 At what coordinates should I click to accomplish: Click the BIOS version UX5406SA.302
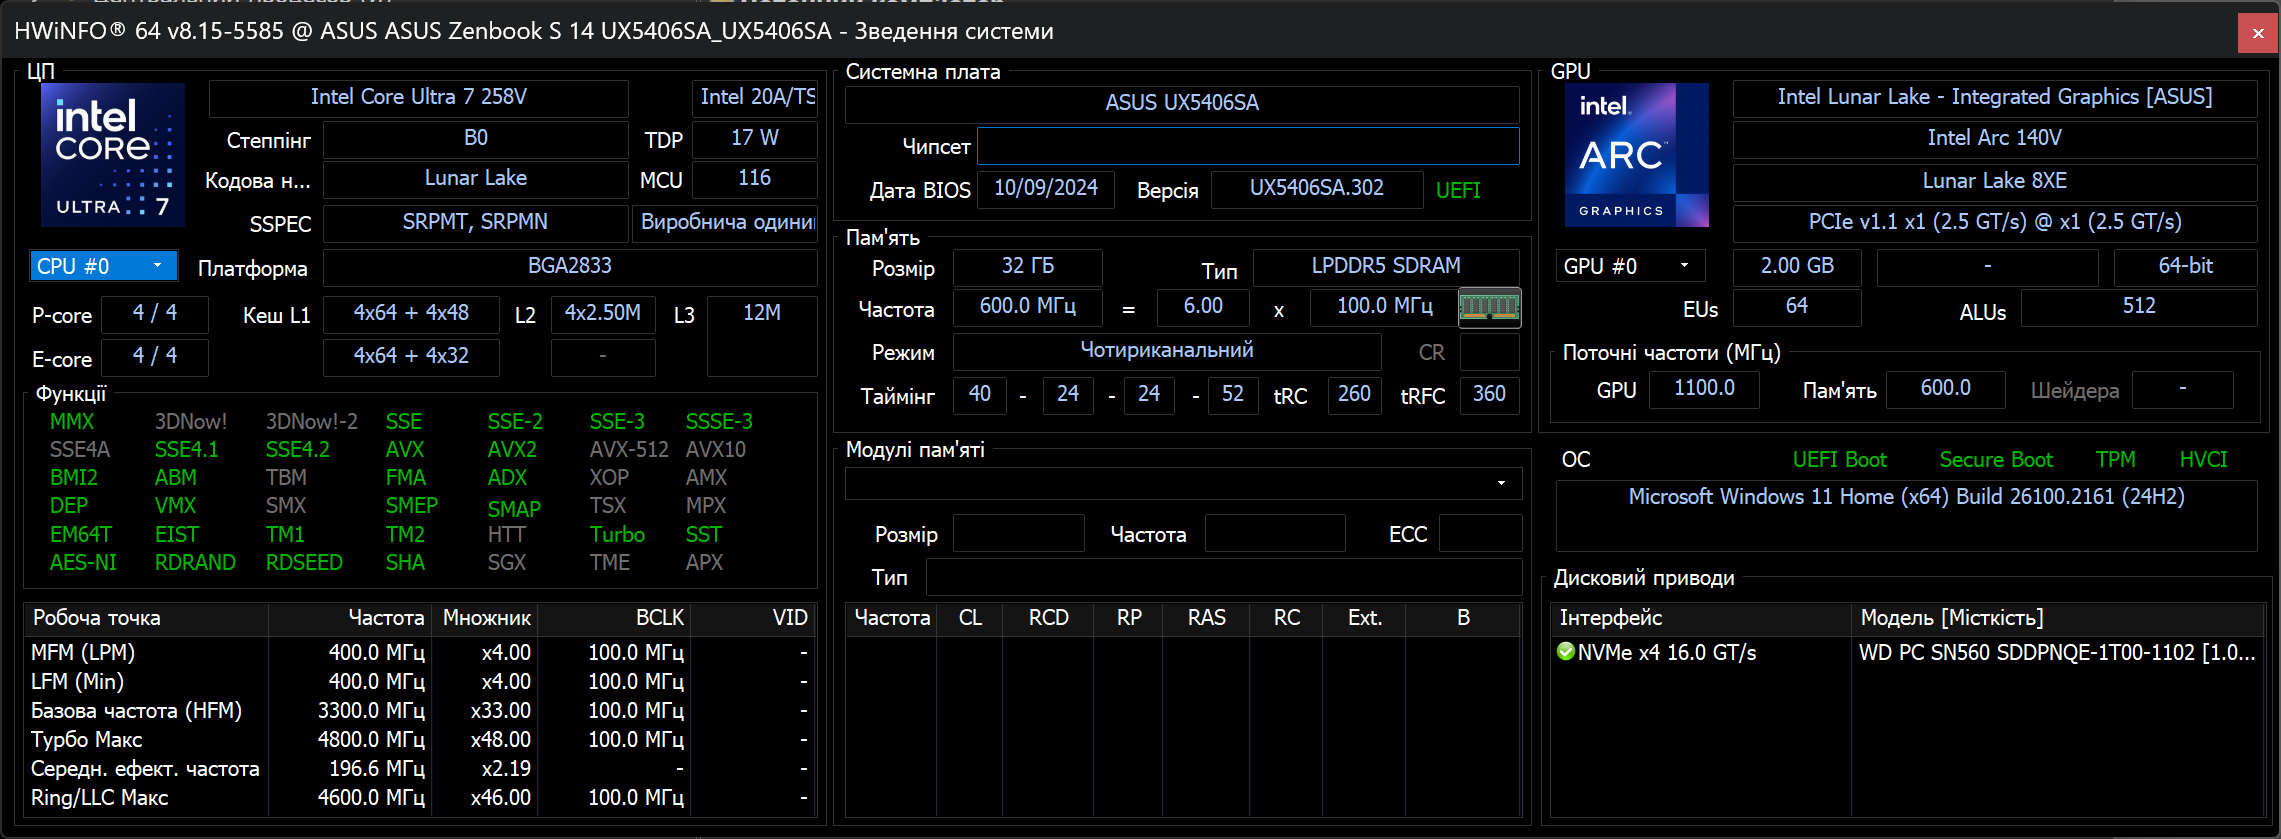coord(1317,188)
